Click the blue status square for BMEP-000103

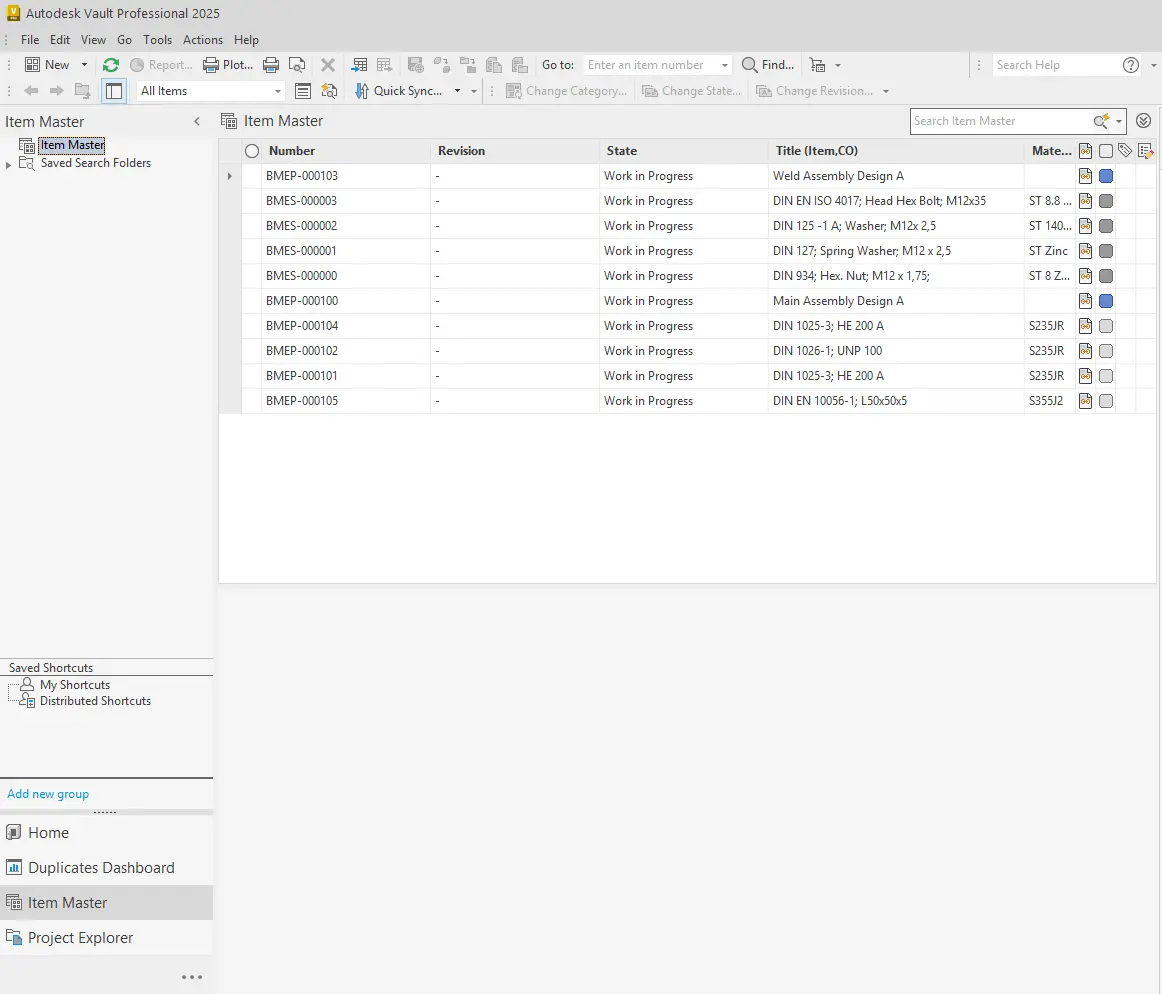click(1106, 176)
